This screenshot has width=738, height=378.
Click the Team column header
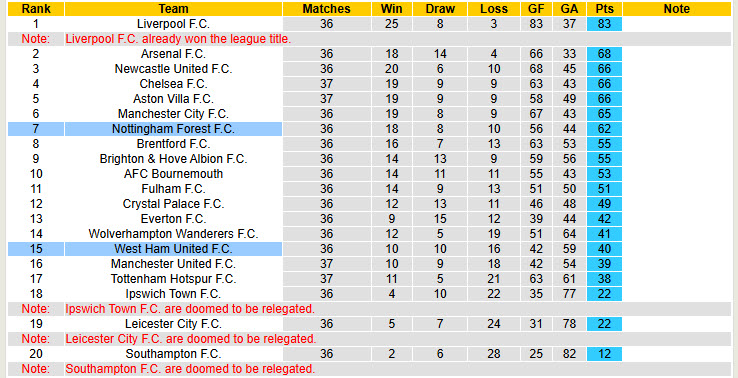pyautogui.click(x=173, y=9)
